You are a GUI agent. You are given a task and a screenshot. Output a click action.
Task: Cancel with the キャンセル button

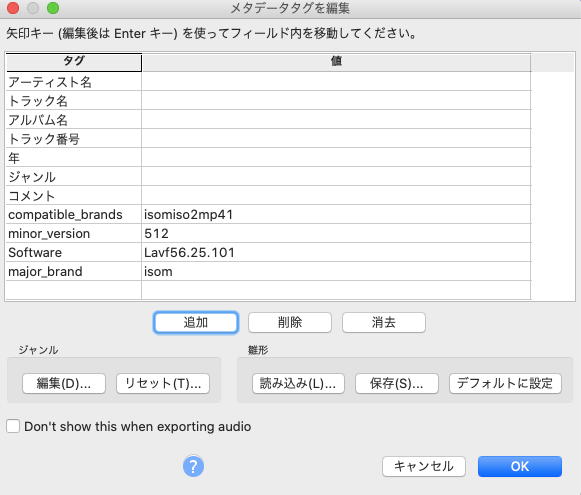coord(424,466)
